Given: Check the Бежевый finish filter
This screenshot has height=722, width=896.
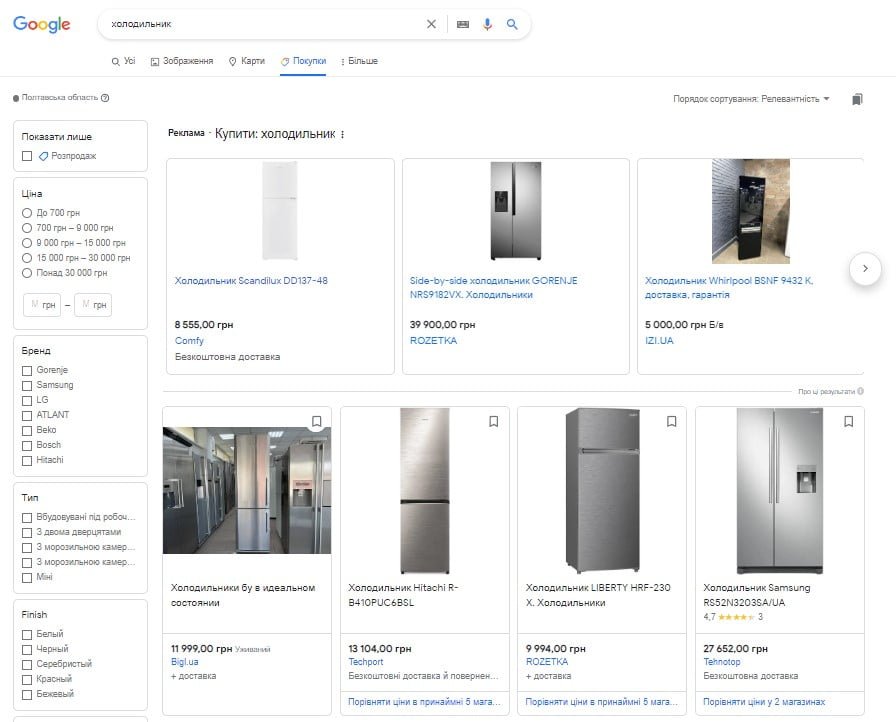Looking at the screenshot, I should pos(27,695).
